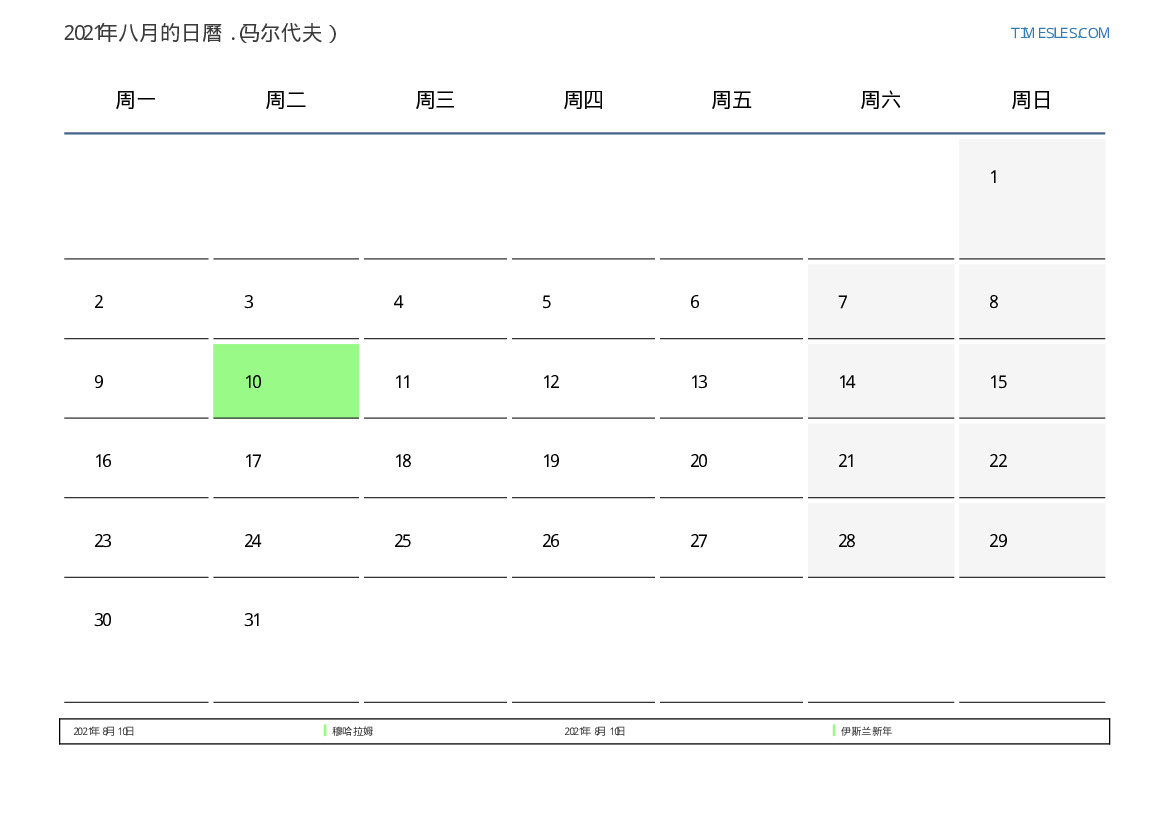Pick day 11 in the grid
The height and width of the screenshot is (827, 1169).
point(435,381)
